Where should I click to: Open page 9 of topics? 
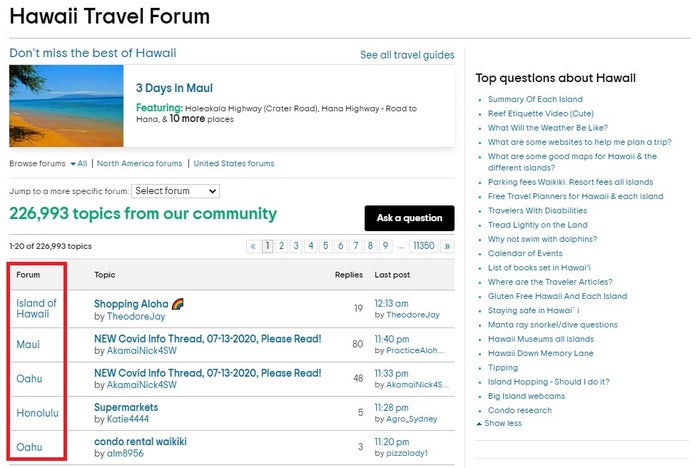[x=385, y=246]
